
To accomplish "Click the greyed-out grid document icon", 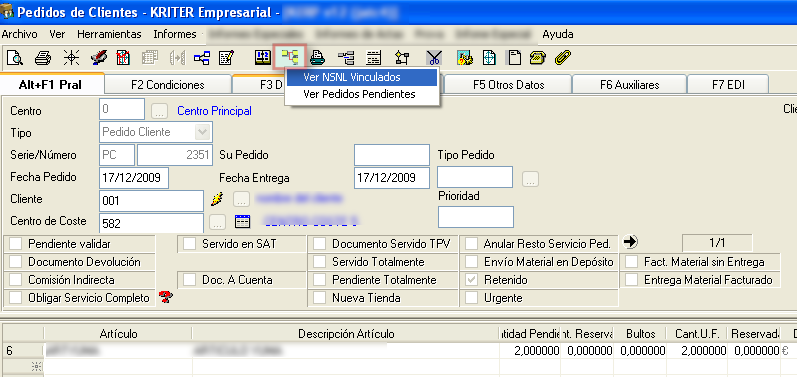I will coord(150,57).
